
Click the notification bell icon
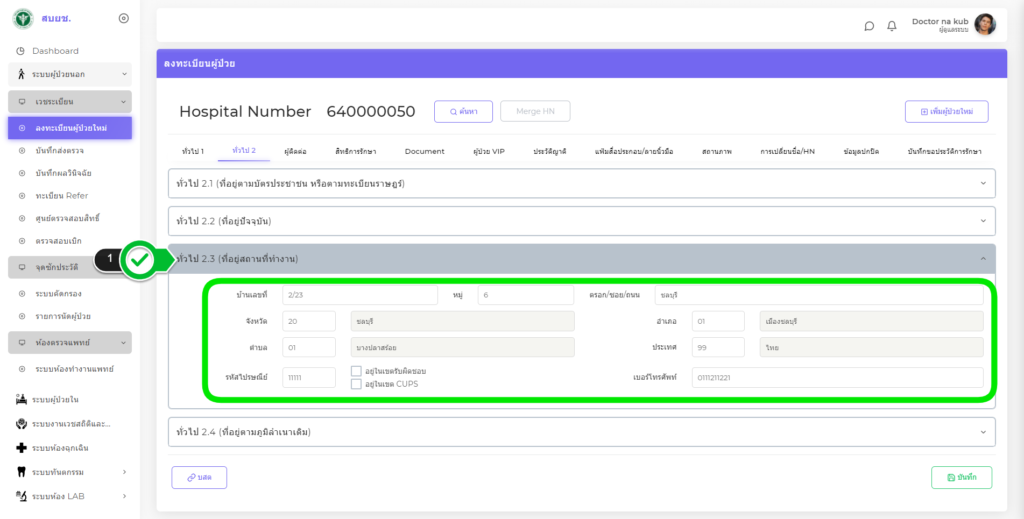(892, 25)
